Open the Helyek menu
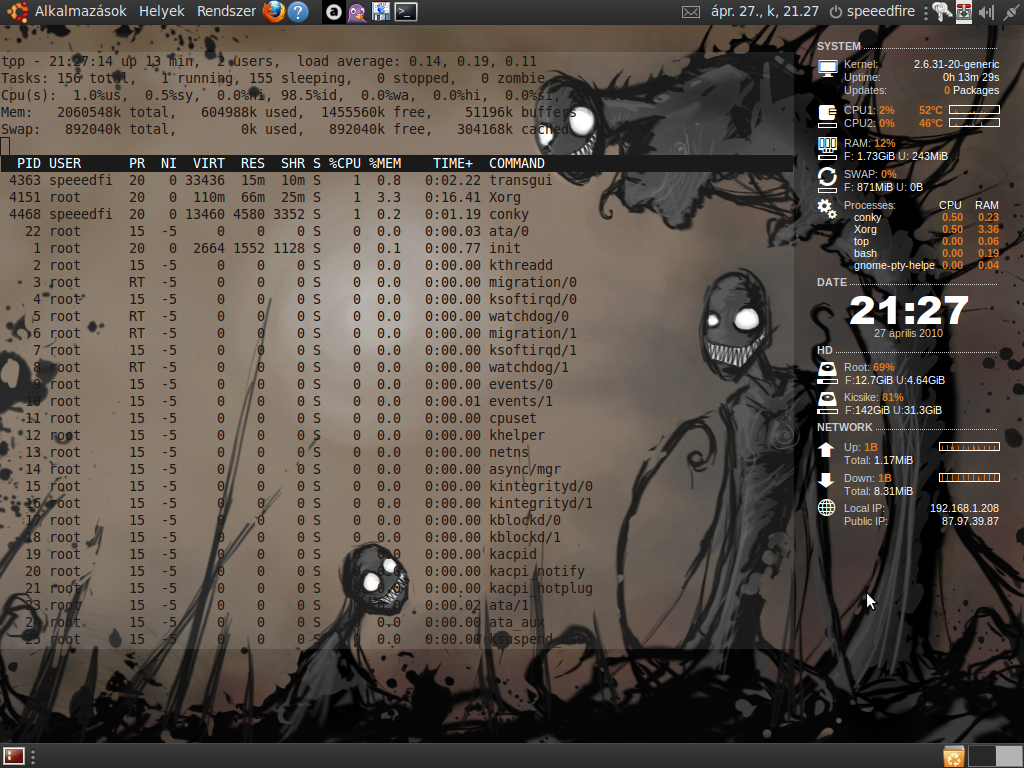Image resolution: width=1024 pixels, height=768 pixels. tap(161, 11)
